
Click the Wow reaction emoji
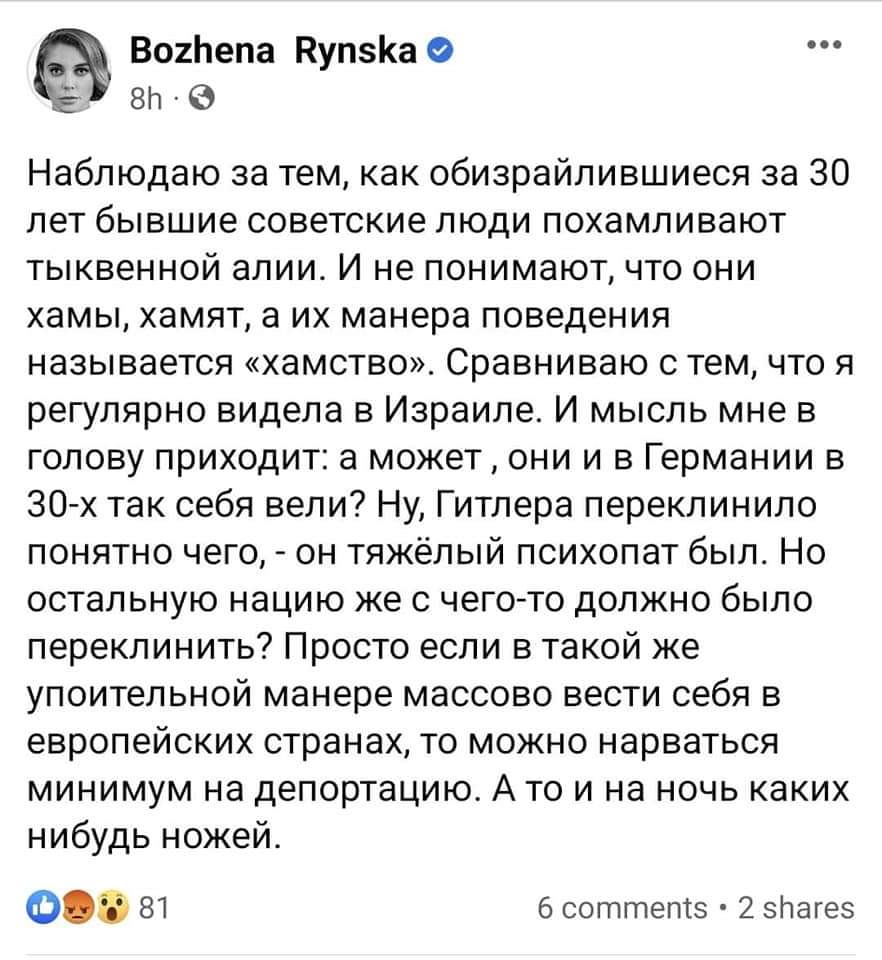114,908
